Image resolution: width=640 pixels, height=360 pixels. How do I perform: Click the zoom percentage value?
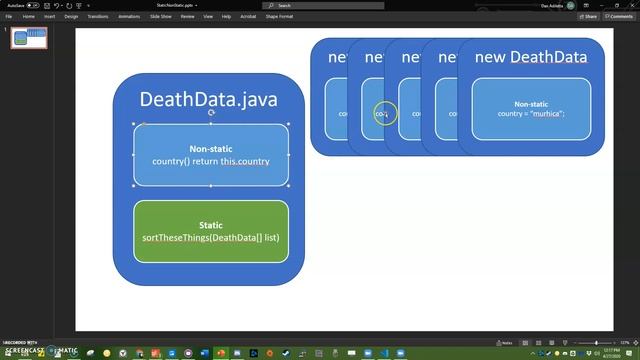pos(624,343)
